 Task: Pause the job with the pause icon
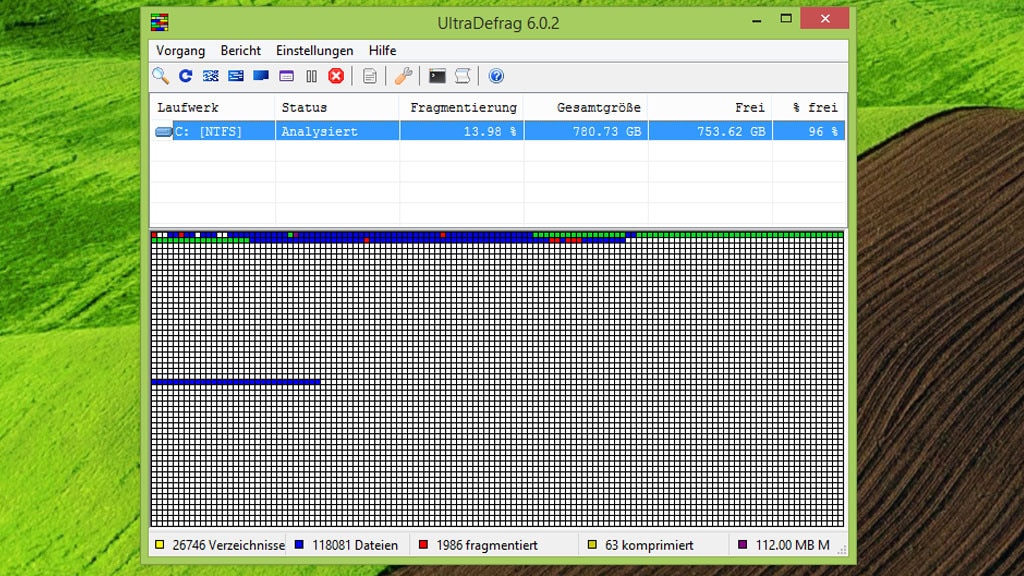coord(311,76)
